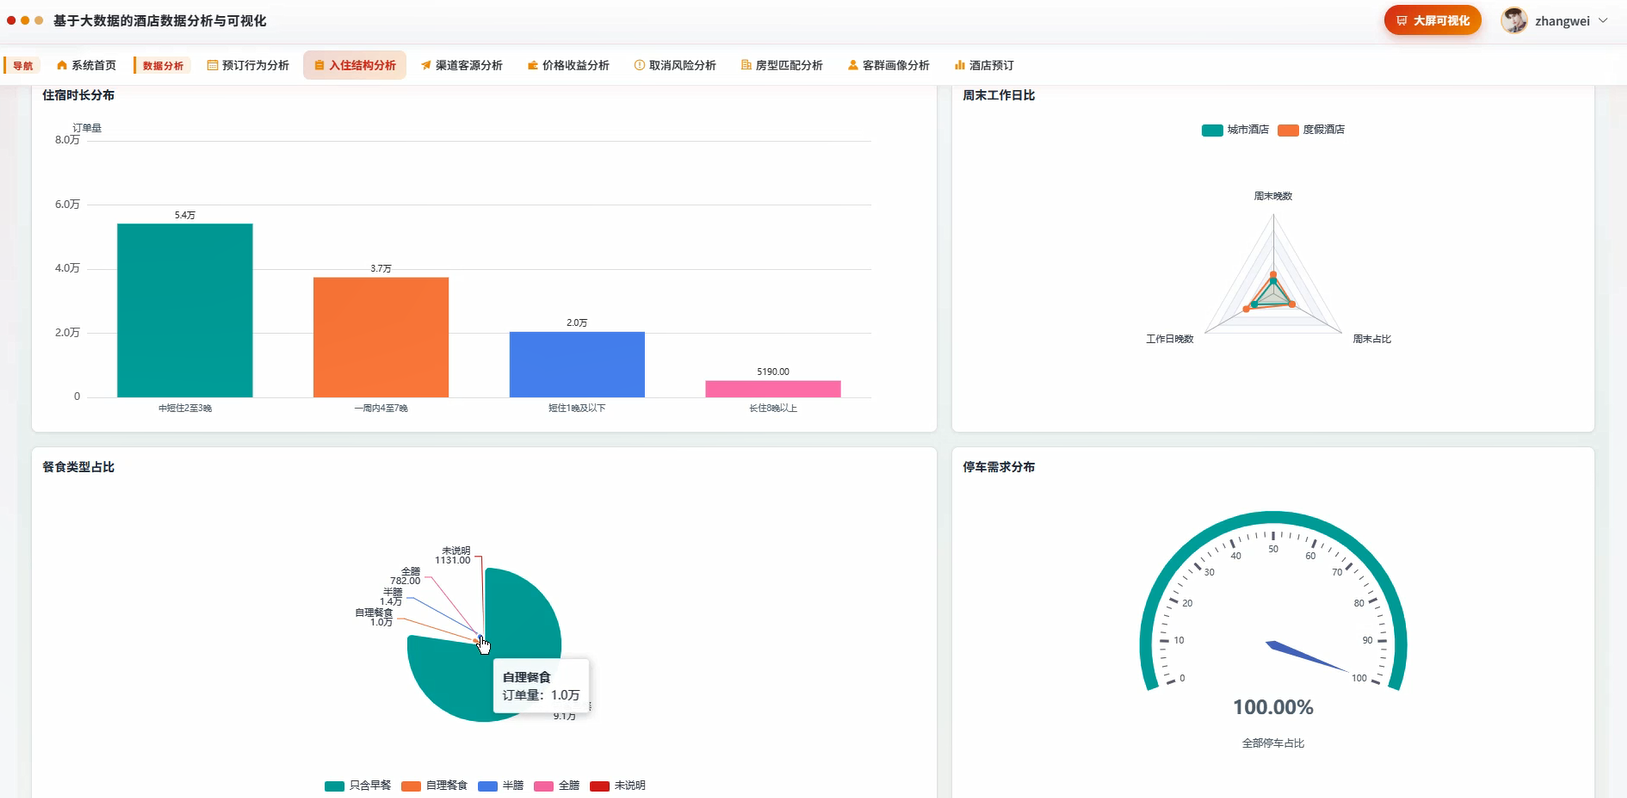Viewport: 1627px width, 798px height.
Task: Toggle 城市酒店 legend in radar chart
Action: click(1235, 130)
